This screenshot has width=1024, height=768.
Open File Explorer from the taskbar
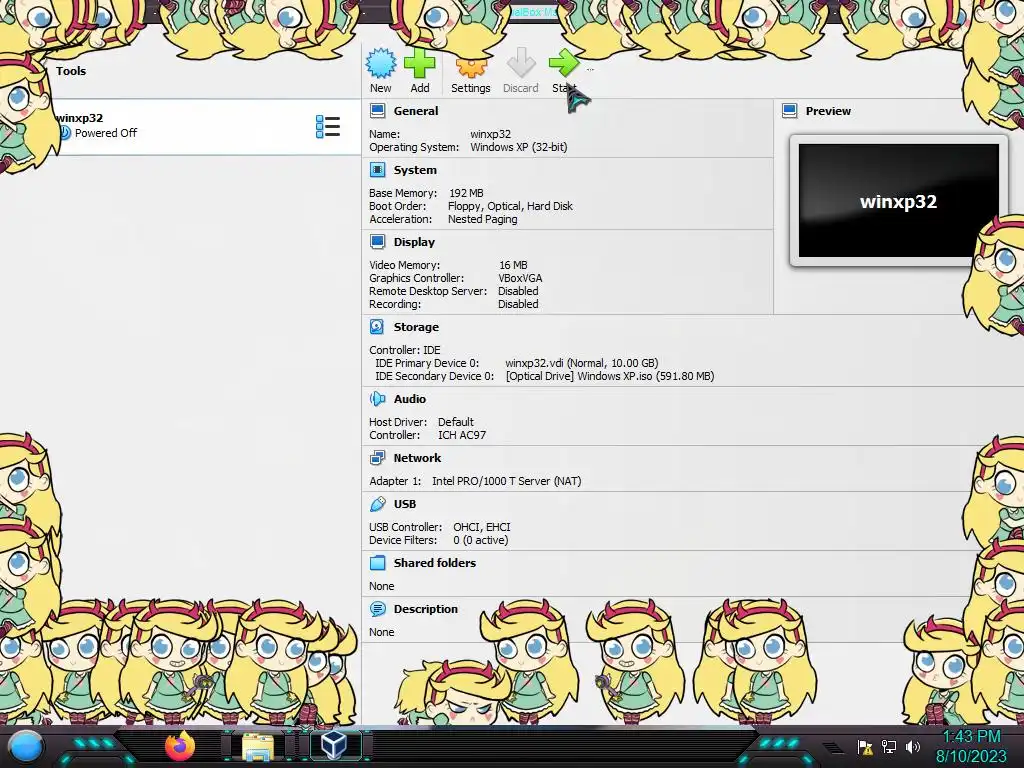pos(258,746)
